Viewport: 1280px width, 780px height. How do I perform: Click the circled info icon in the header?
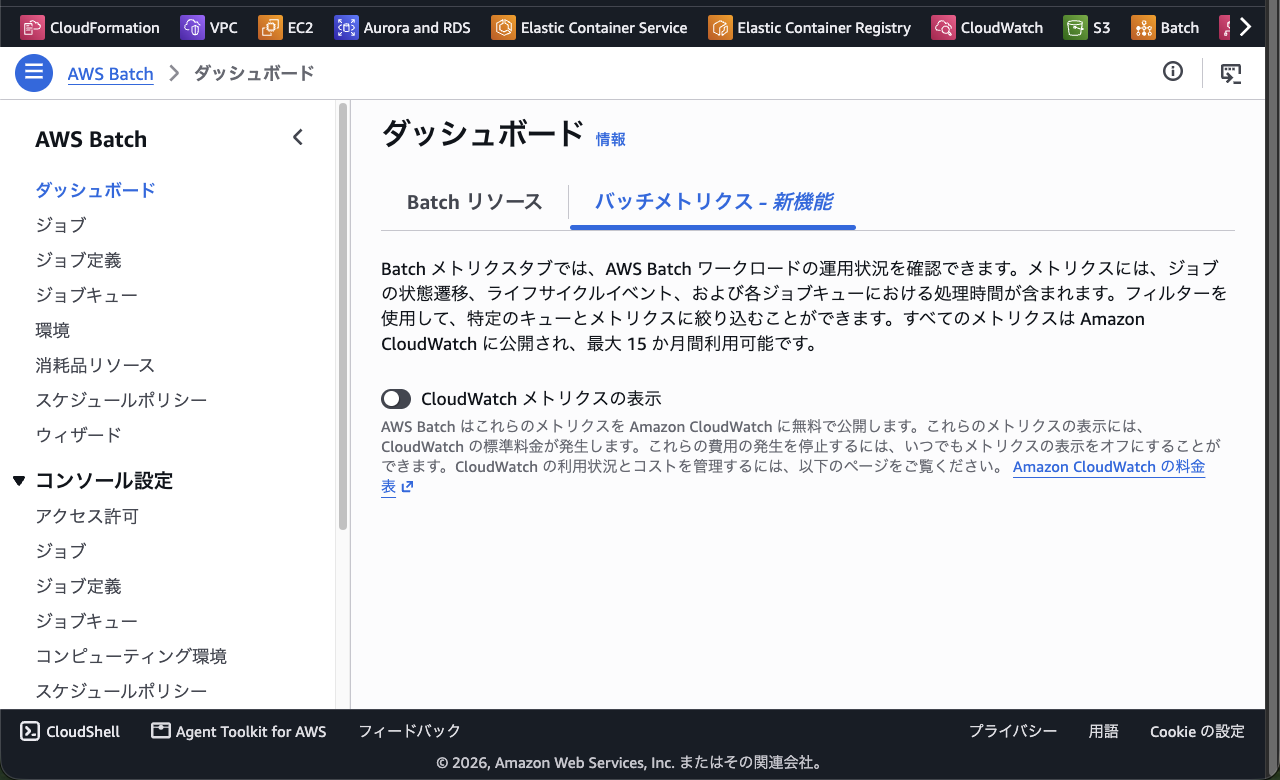pos(1173,72)
